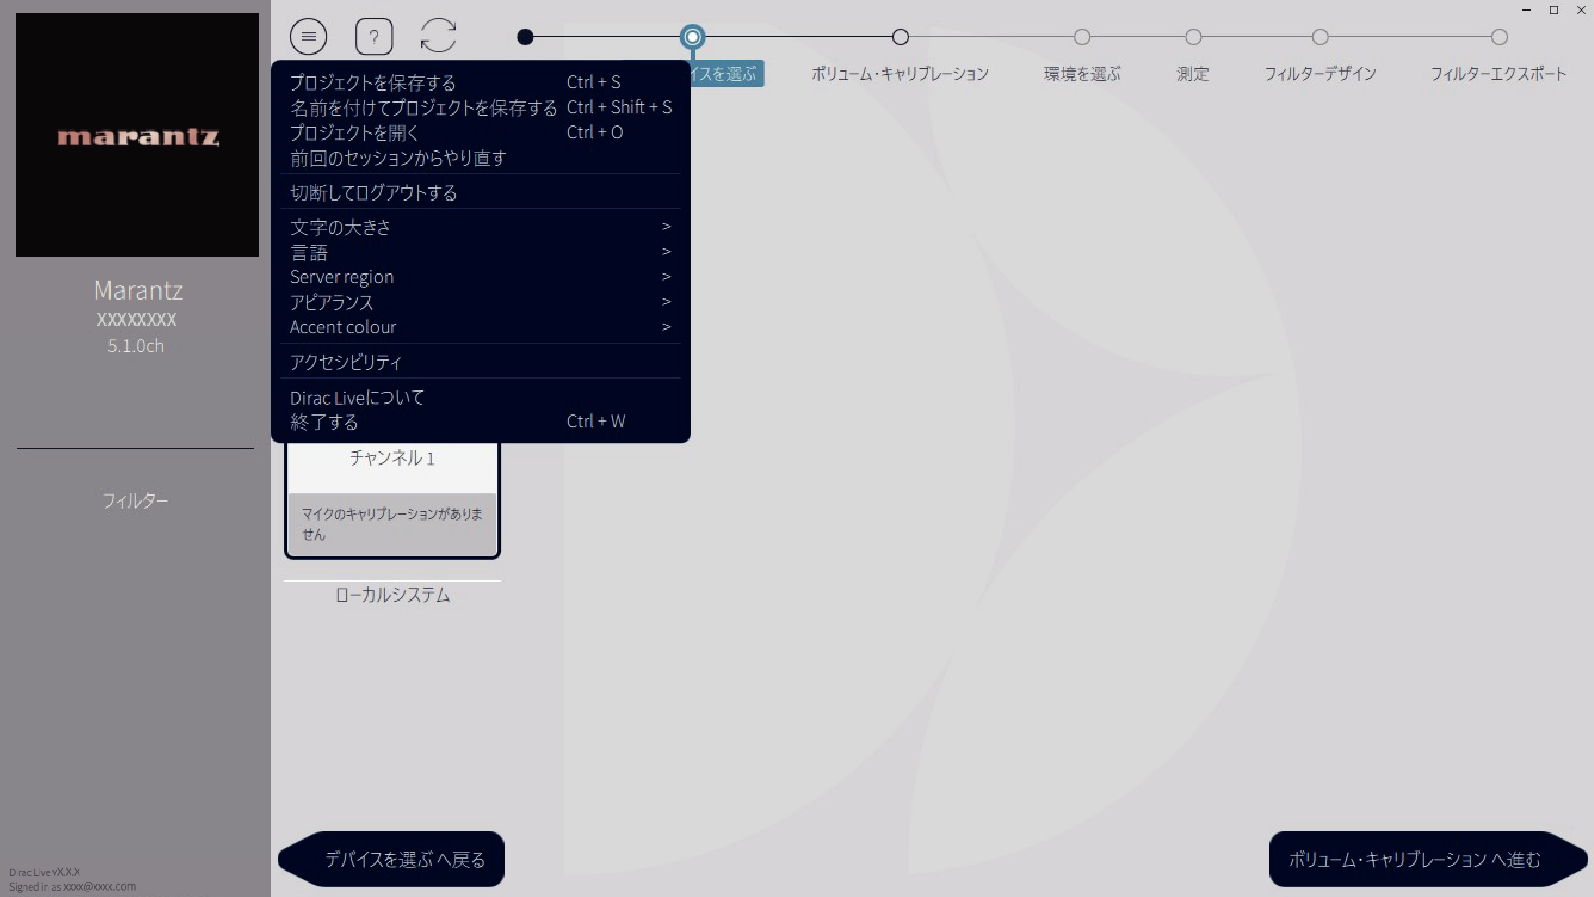Select 切断してログアウトする
The image size is (1594, 897).
(x=480, y=192)
